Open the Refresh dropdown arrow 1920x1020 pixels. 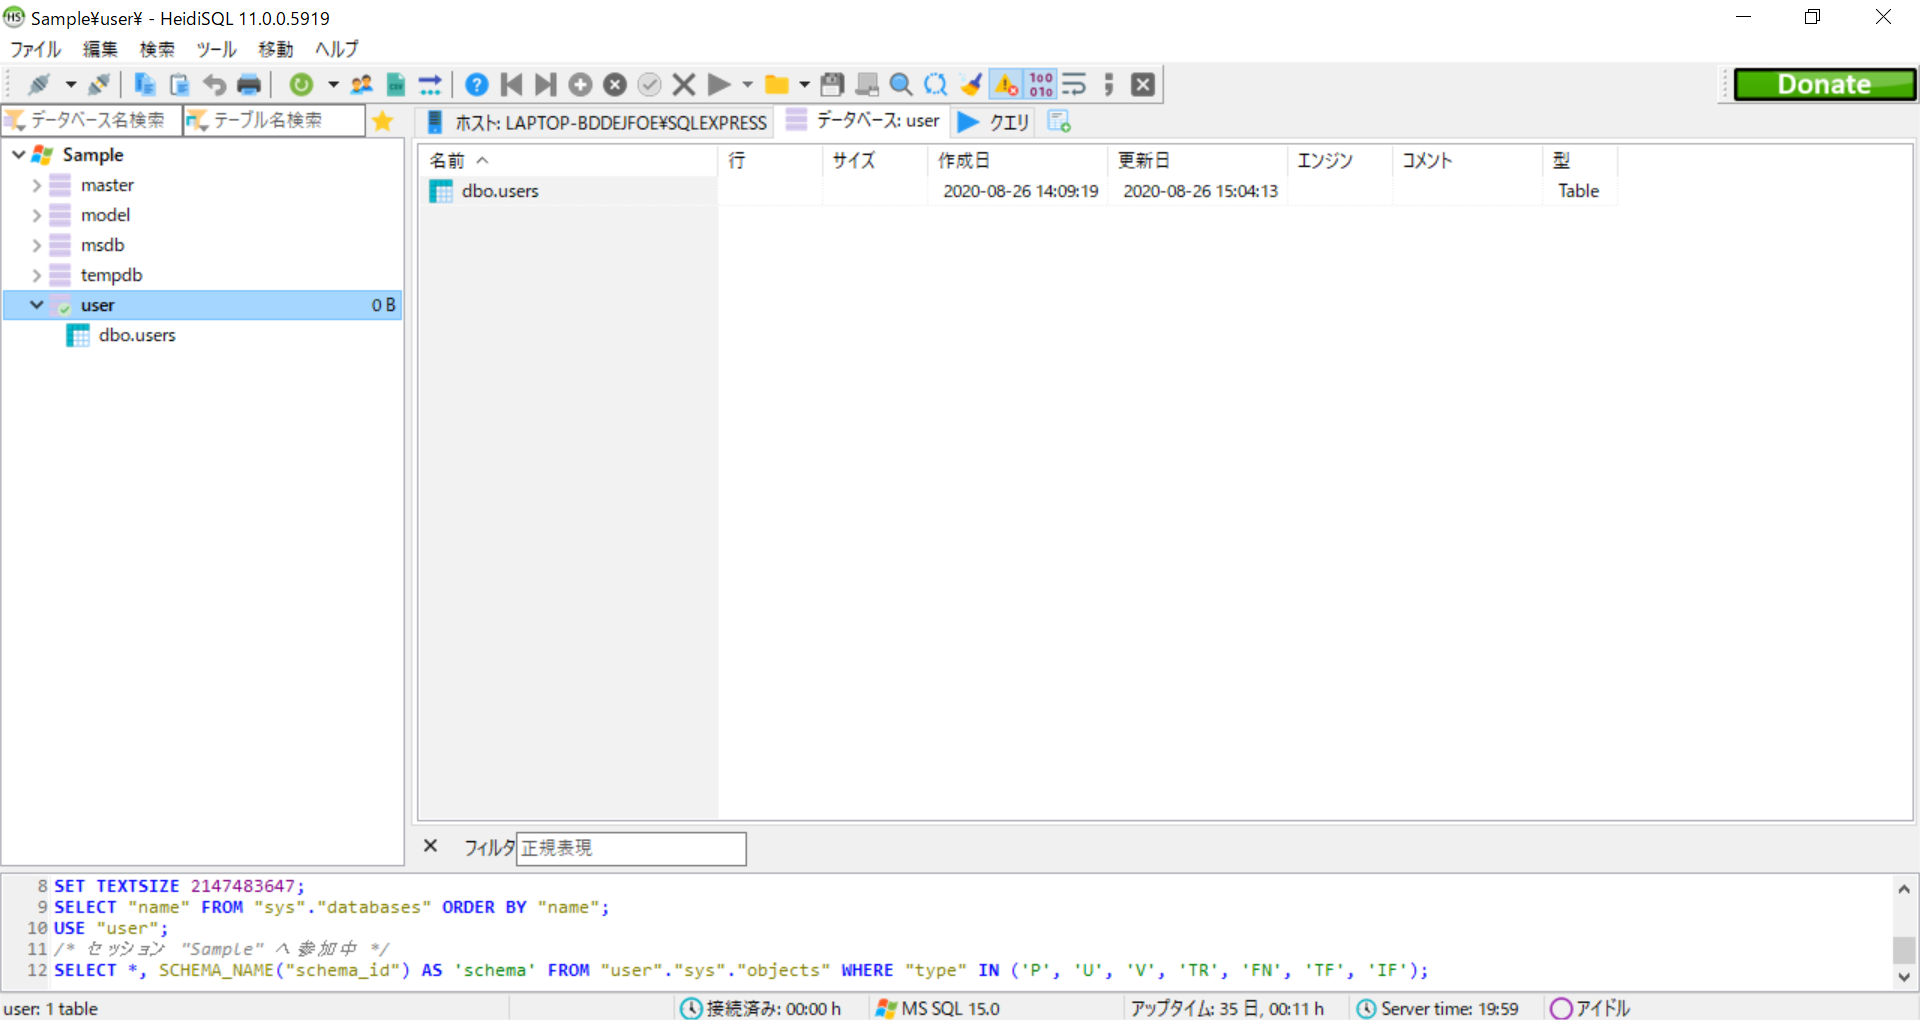pyautogui.click(x=333, y=85)
